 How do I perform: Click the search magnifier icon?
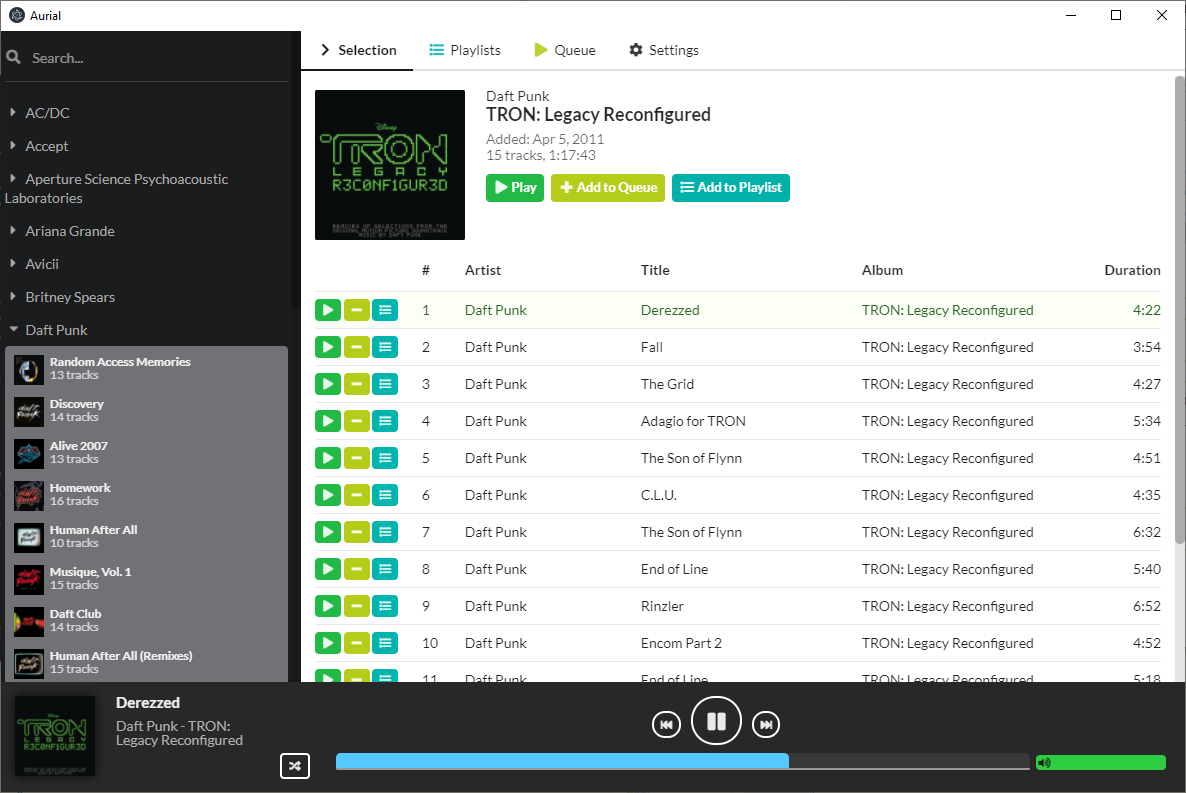(14, 57)
